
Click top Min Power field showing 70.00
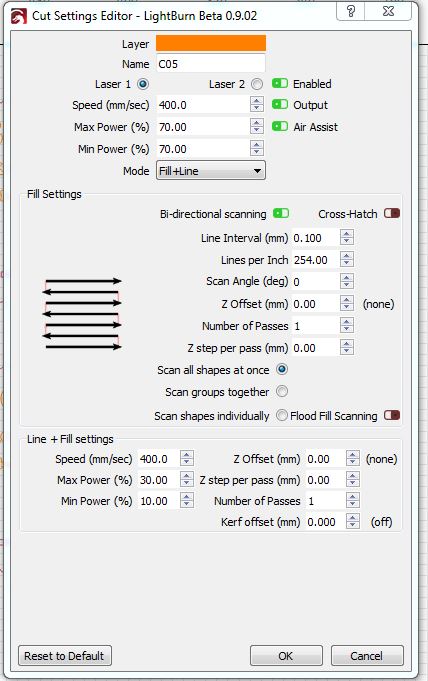point(203,149)
